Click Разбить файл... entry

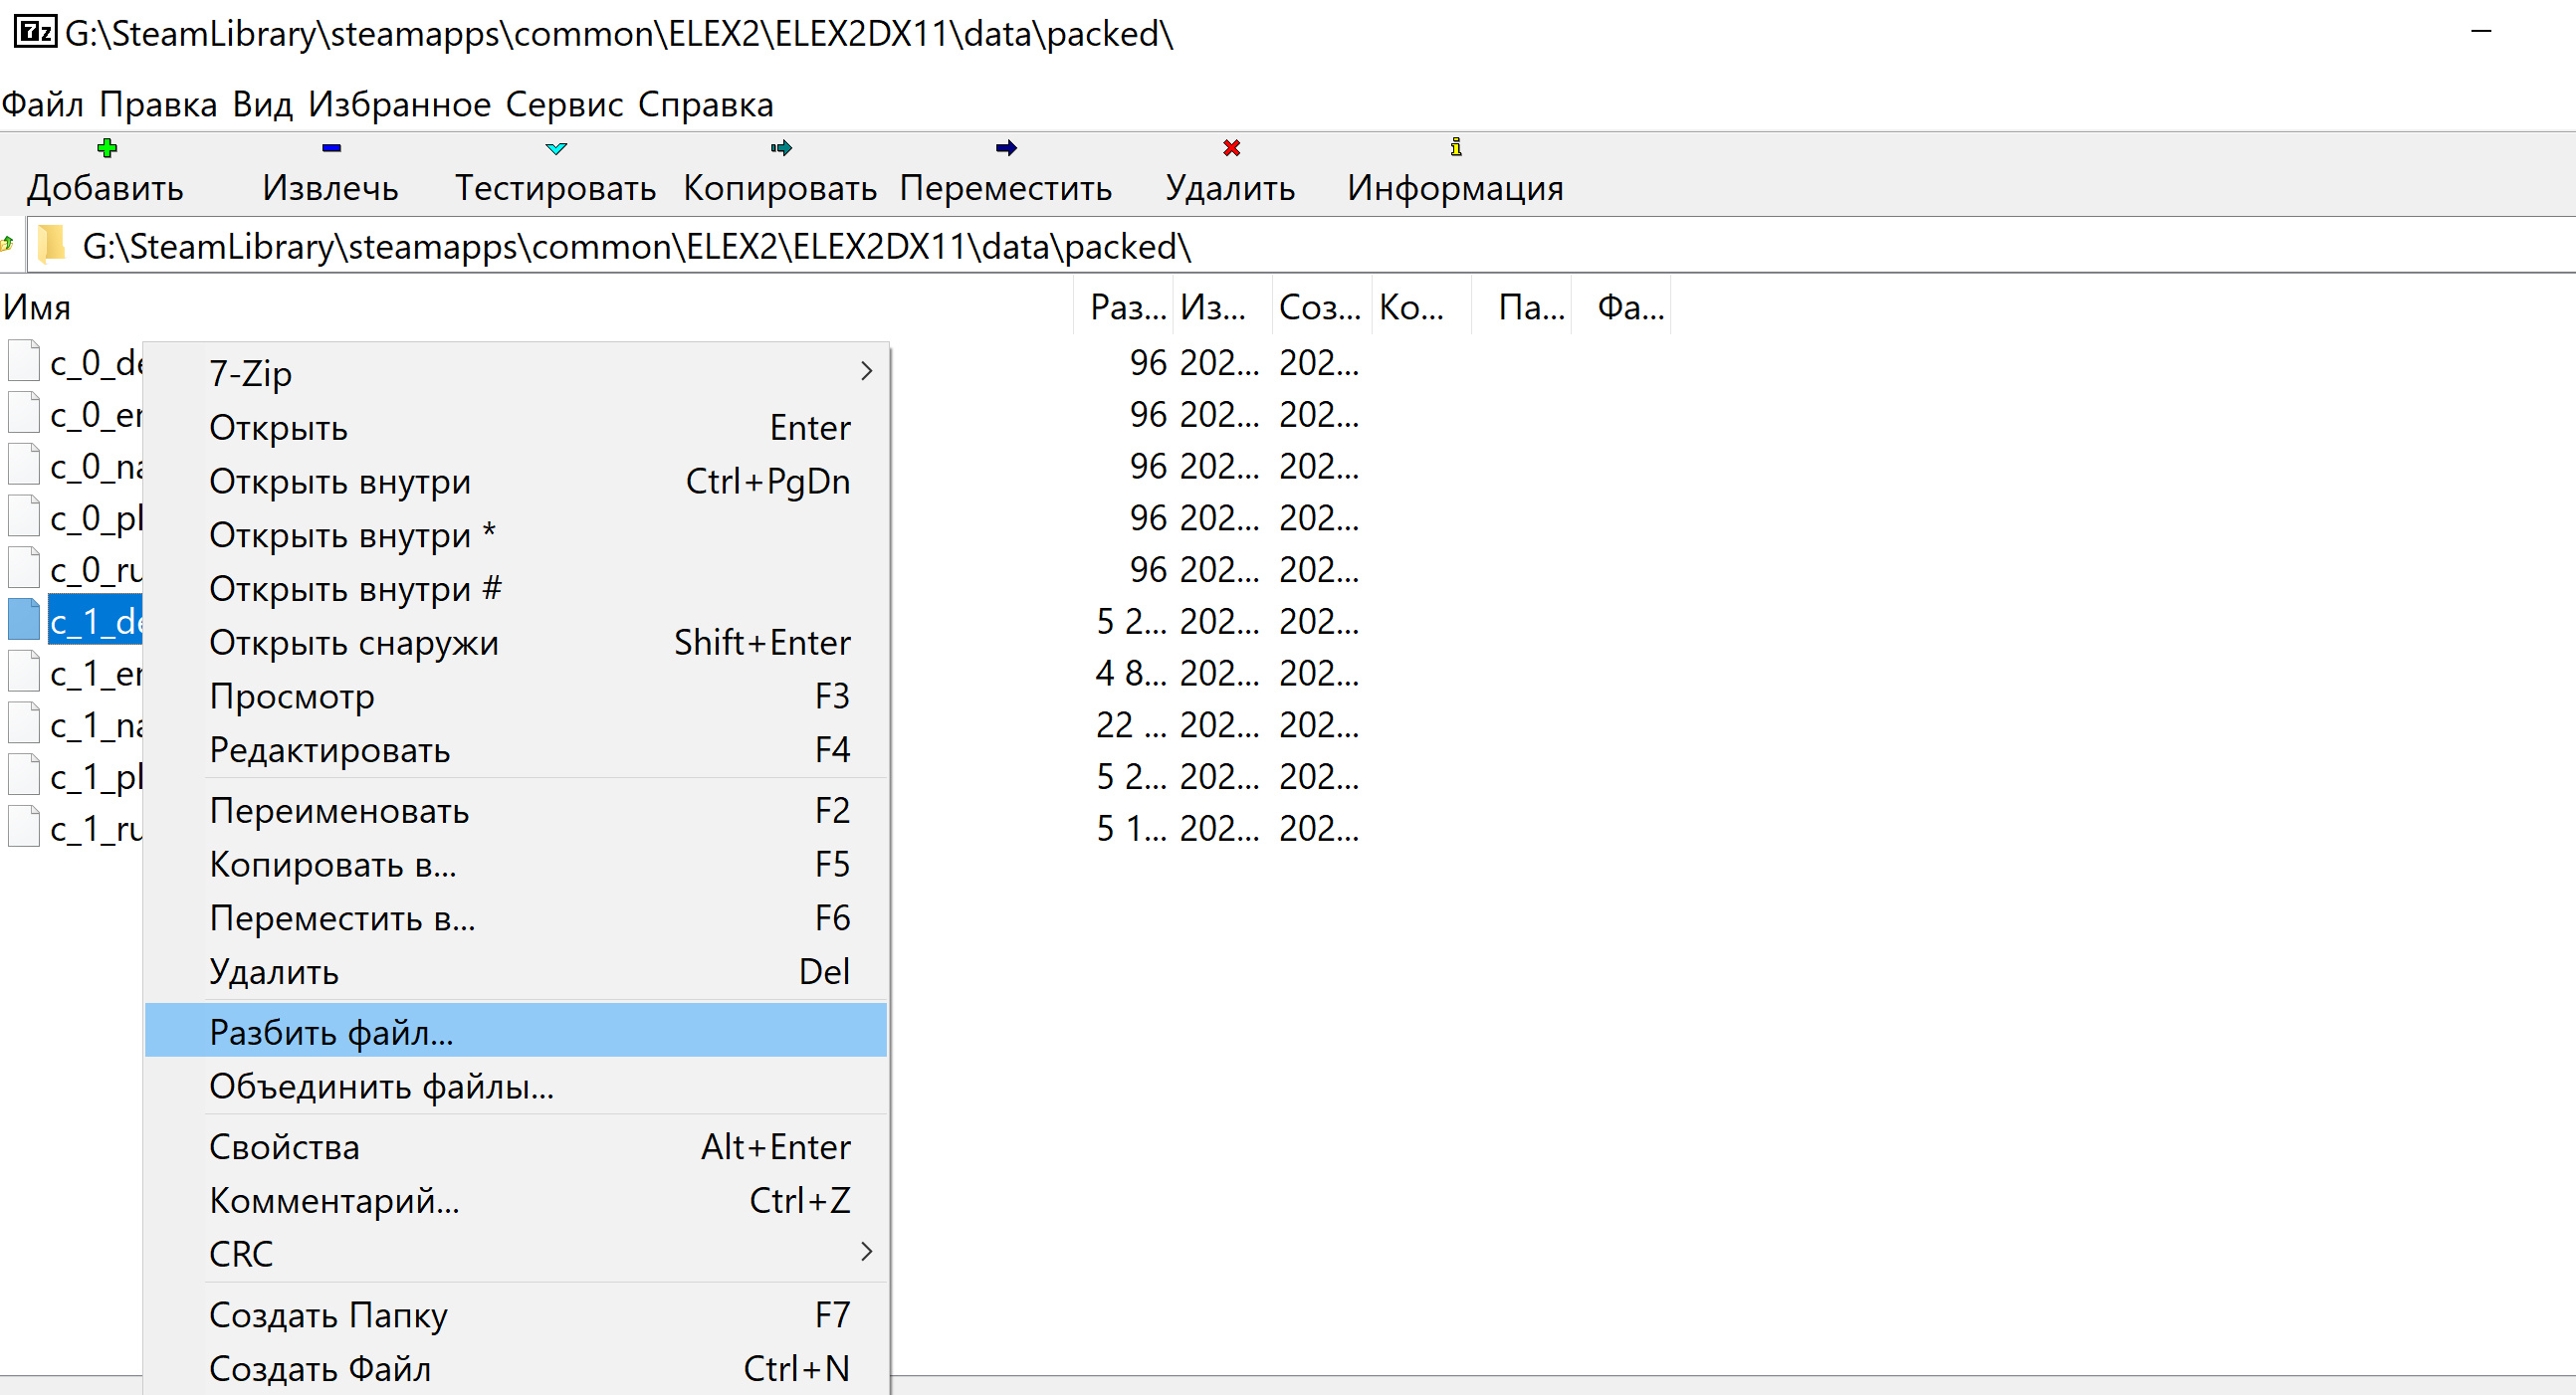[x=516, y=1031]
